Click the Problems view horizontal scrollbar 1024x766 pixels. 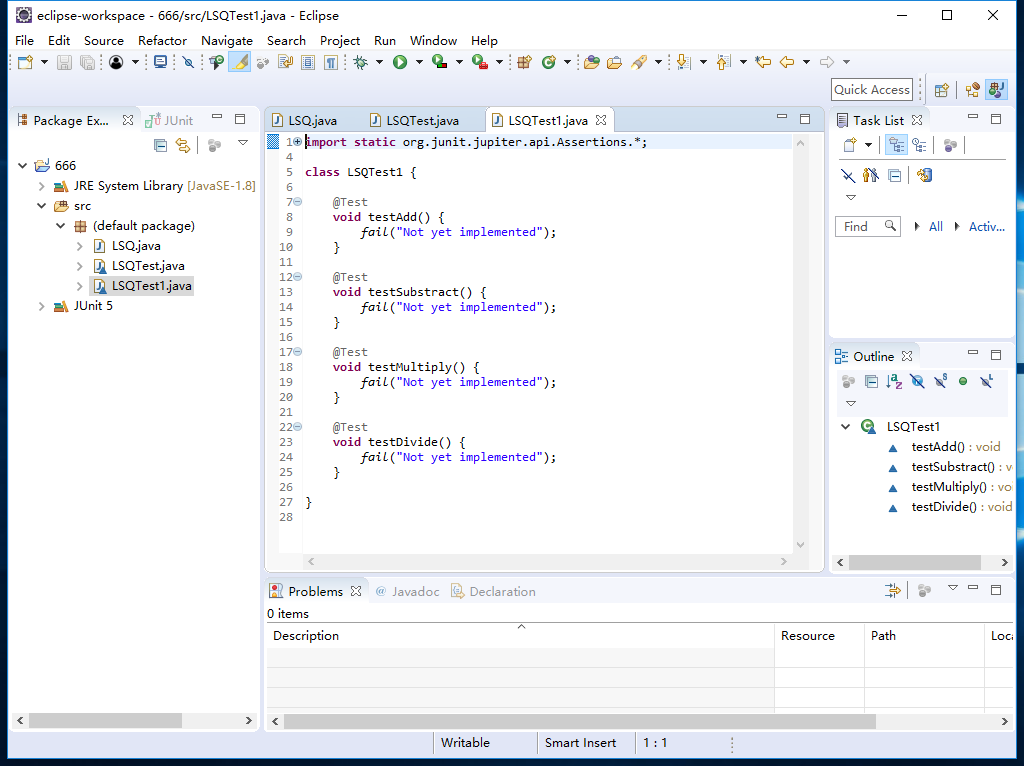click(579, 721)
